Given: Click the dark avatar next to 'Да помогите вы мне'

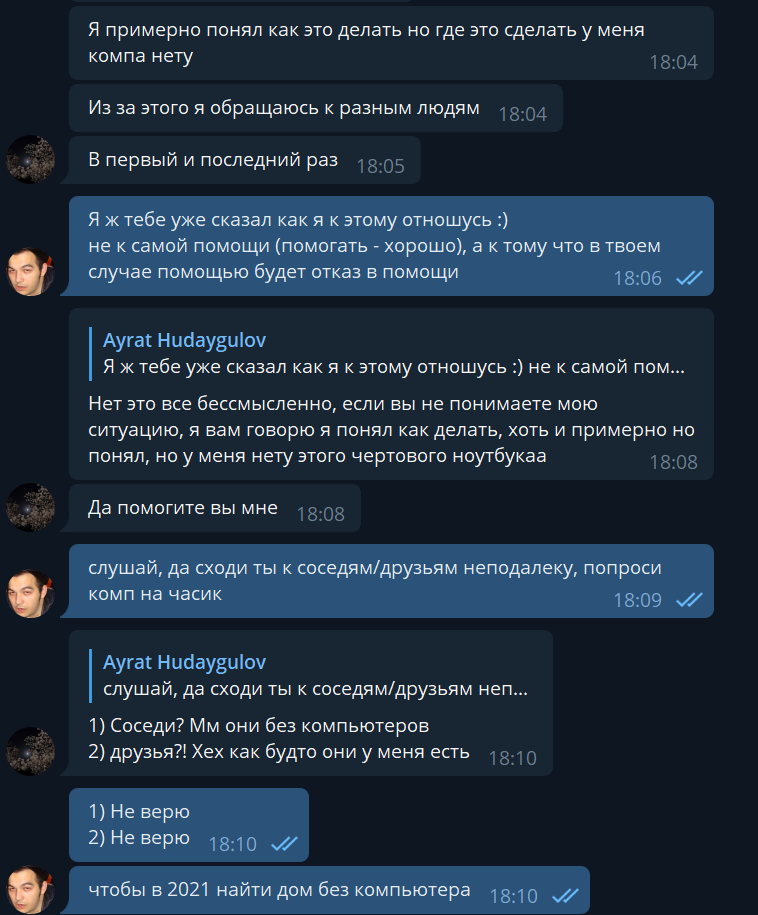Looking at the screenshot, I should pyautogui.click(x=30, y=507).
